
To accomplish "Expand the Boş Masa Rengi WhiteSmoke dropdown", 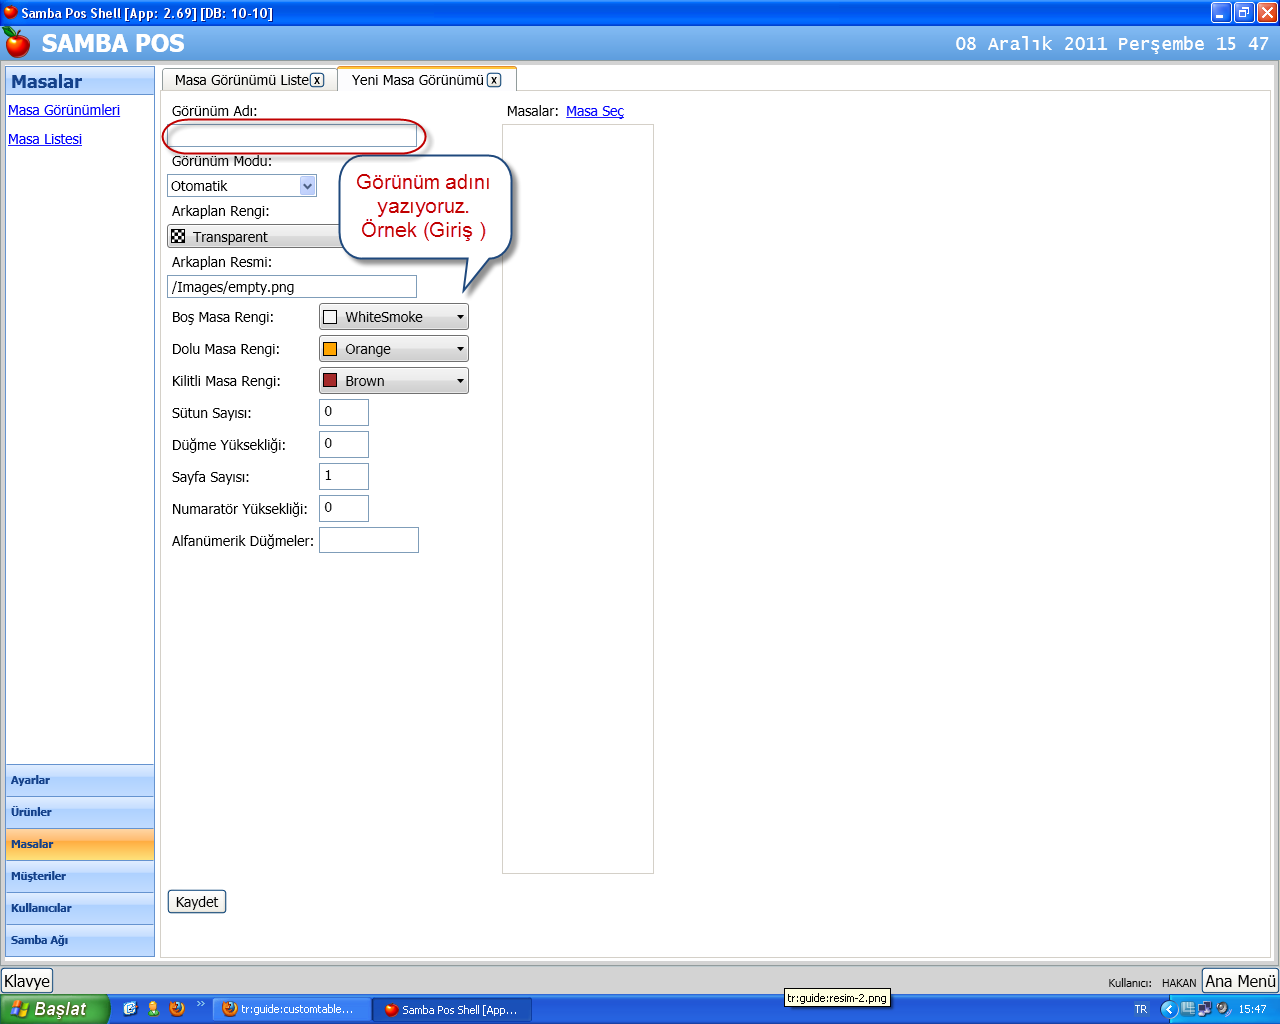I will click(460, 317).
